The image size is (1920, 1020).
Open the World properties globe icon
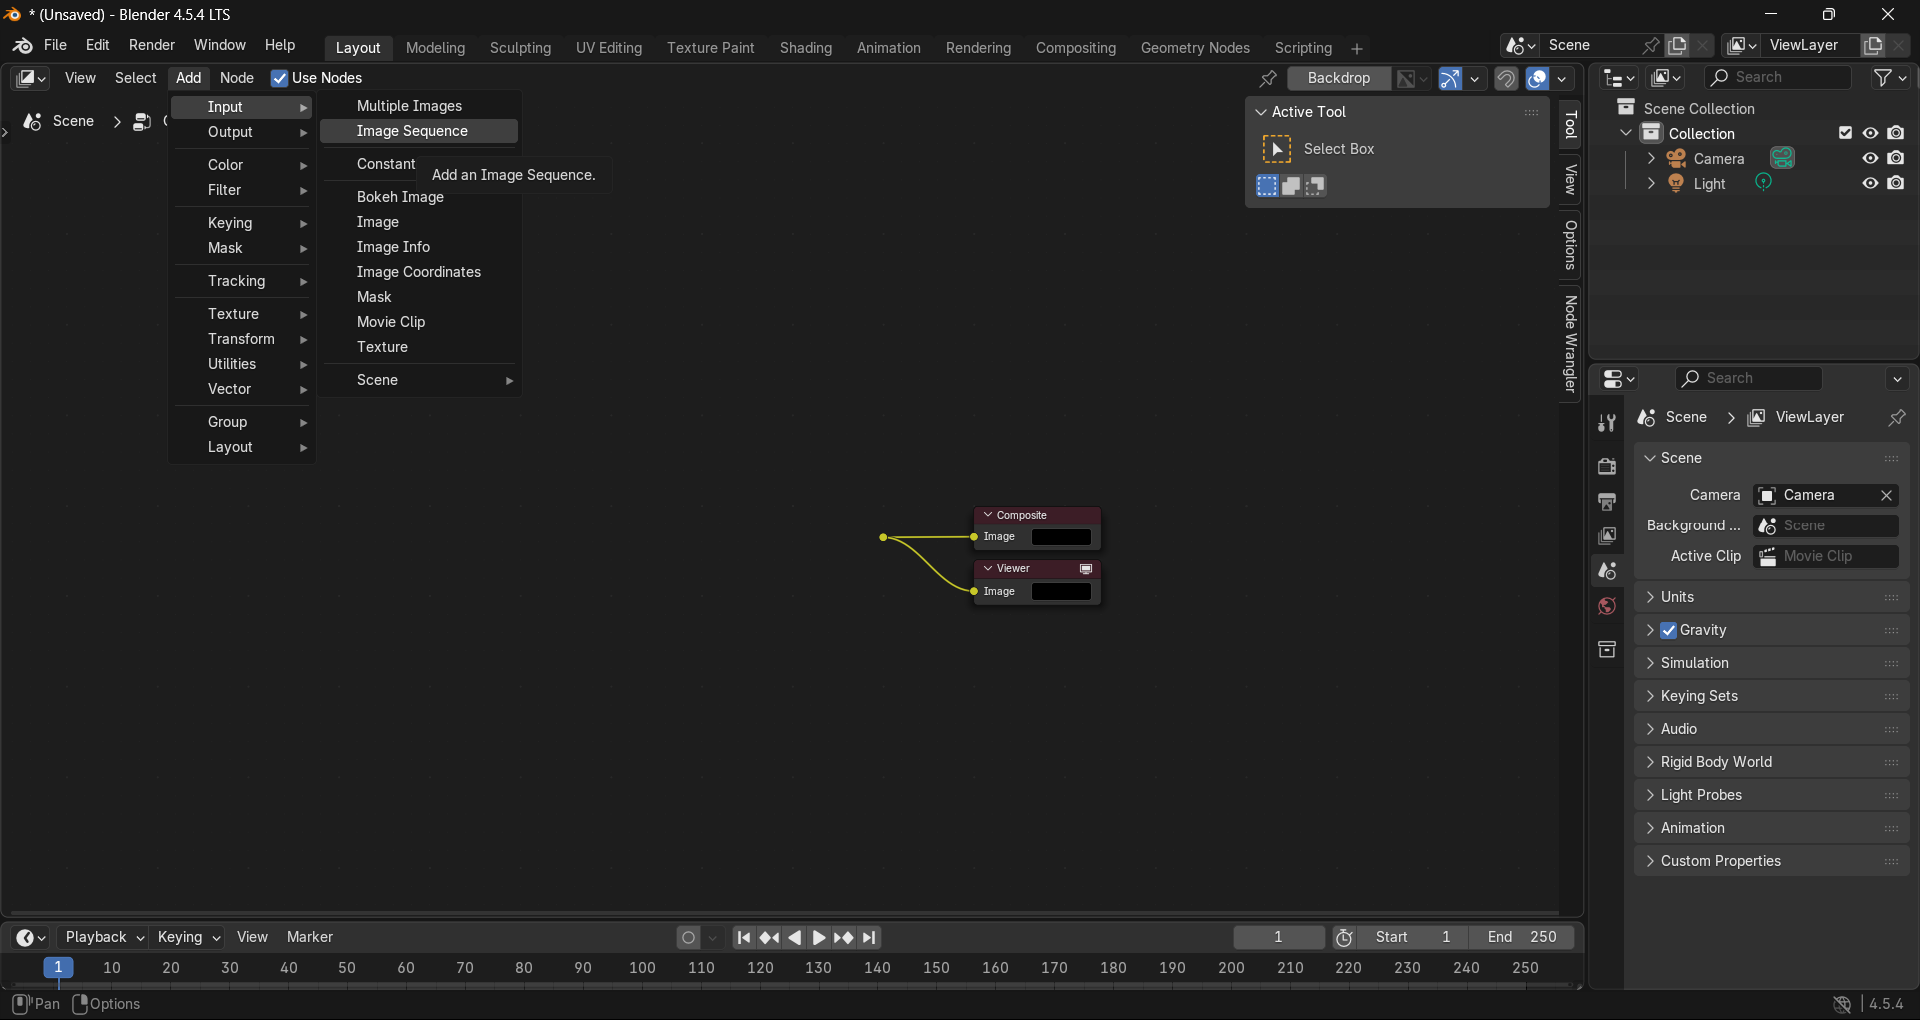pos(1607,606)
